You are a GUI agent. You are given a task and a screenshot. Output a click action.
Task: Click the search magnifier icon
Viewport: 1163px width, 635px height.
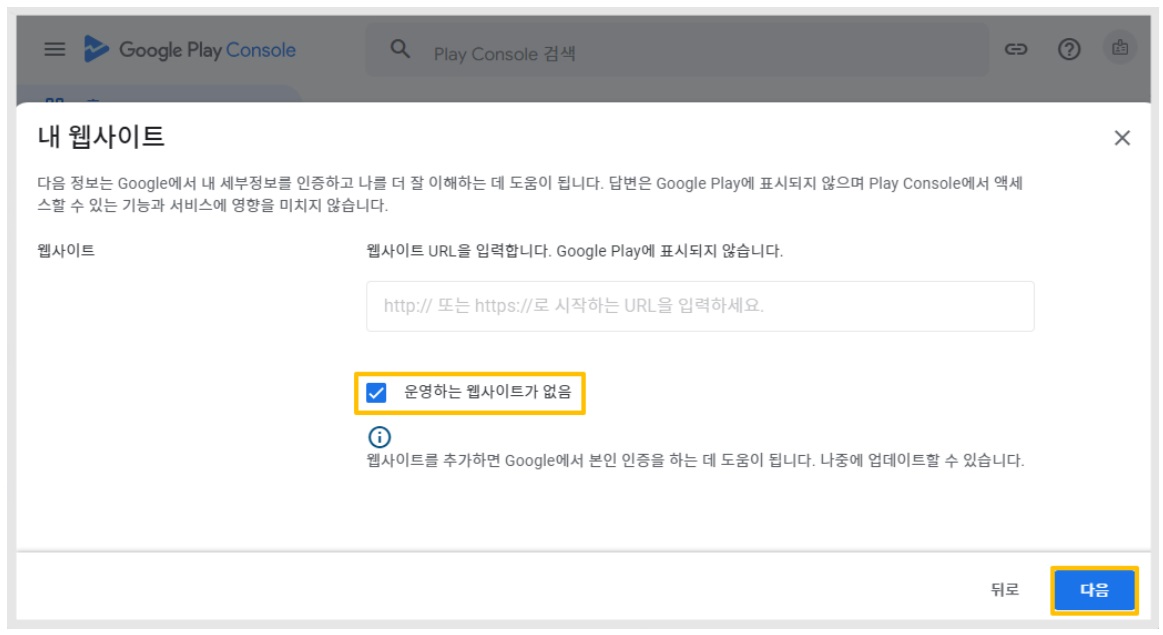400,50
